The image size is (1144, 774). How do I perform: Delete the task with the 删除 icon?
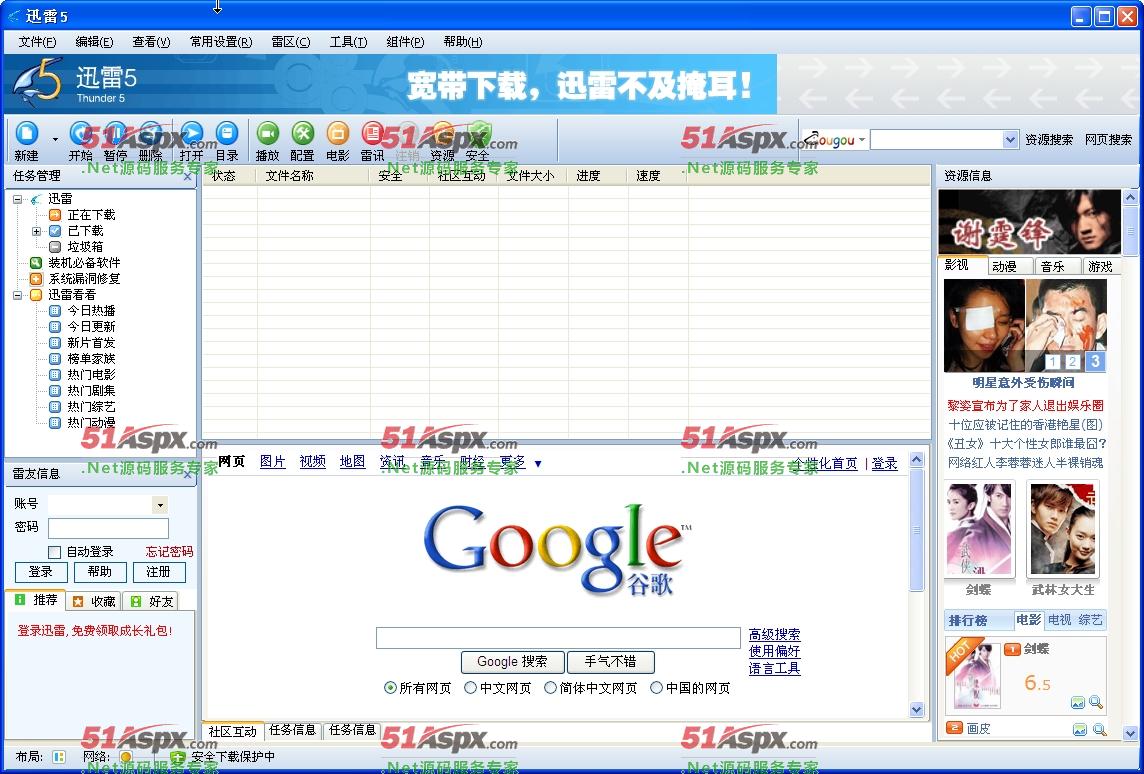pos(150,133)
